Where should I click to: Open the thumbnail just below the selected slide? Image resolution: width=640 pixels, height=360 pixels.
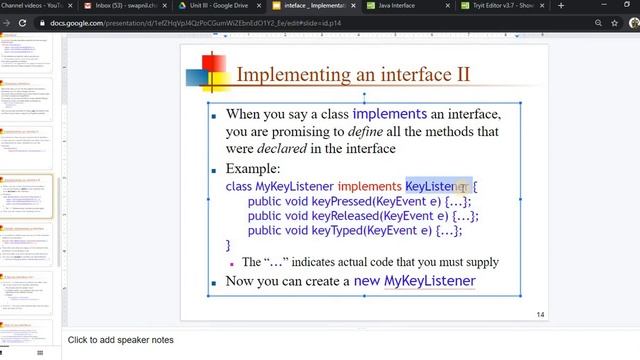click(x=26, y=244)
